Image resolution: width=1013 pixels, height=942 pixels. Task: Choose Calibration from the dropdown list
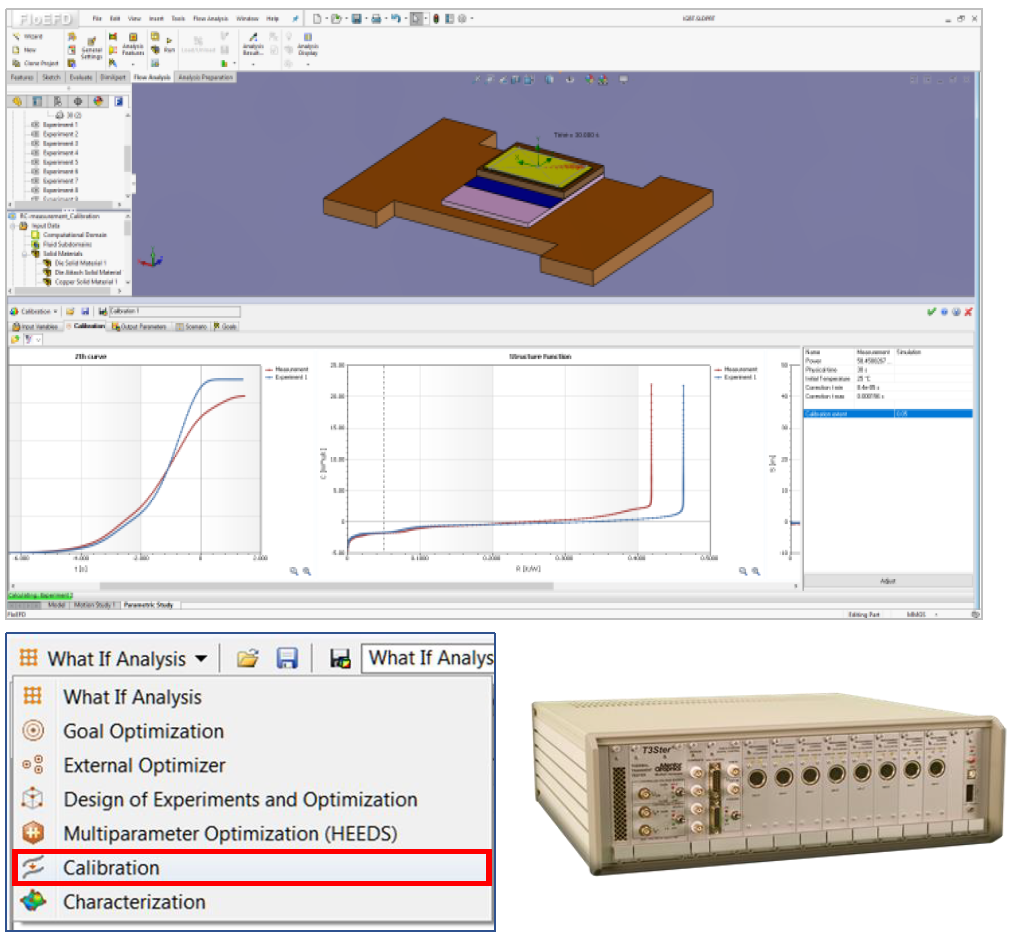click(x=252, y=867)
